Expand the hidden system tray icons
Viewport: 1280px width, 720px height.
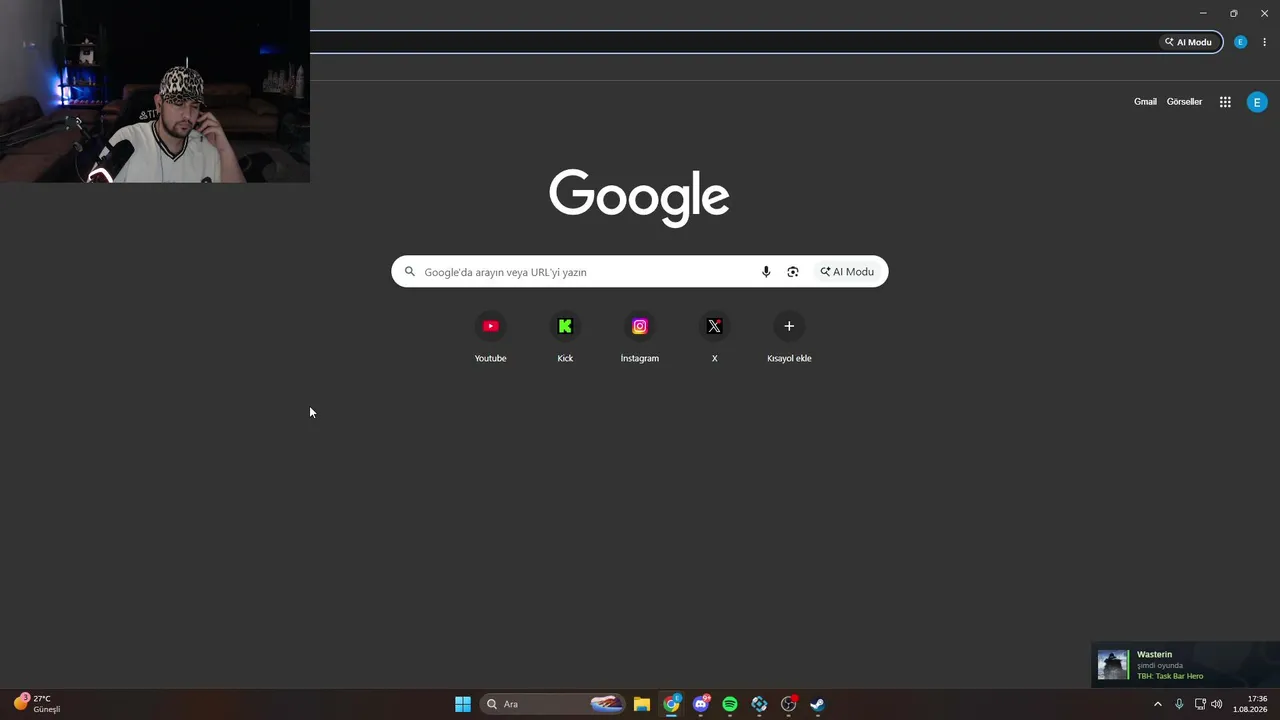point(1158,704)
